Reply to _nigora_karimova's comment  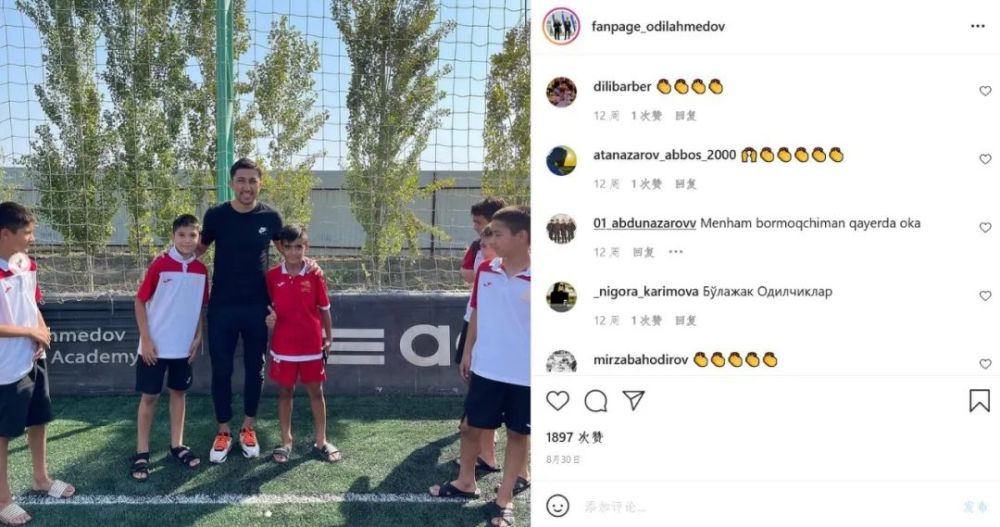686,321
